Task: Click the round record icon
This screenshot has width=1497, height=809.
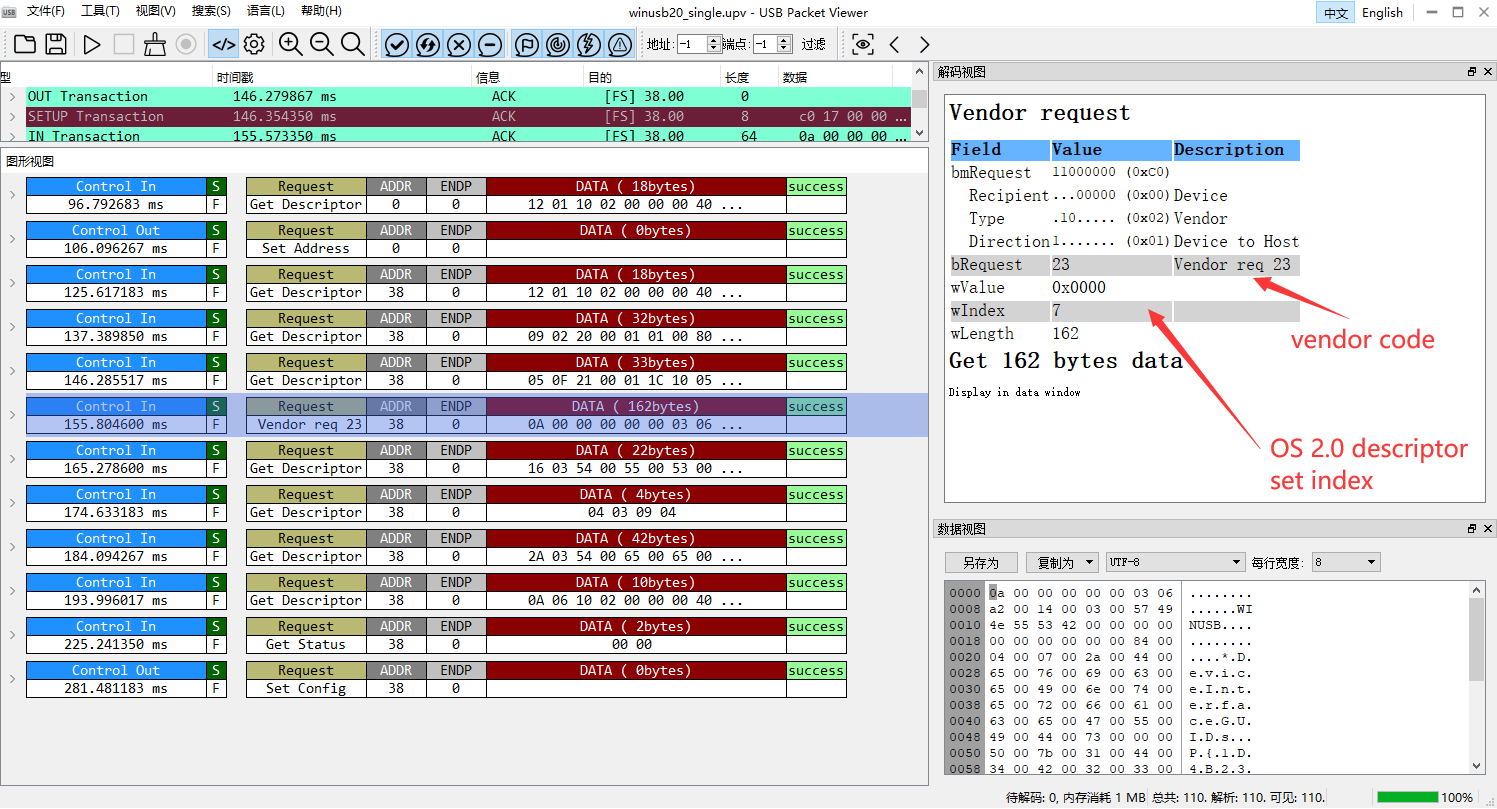Action: click(x=186, y=44)
